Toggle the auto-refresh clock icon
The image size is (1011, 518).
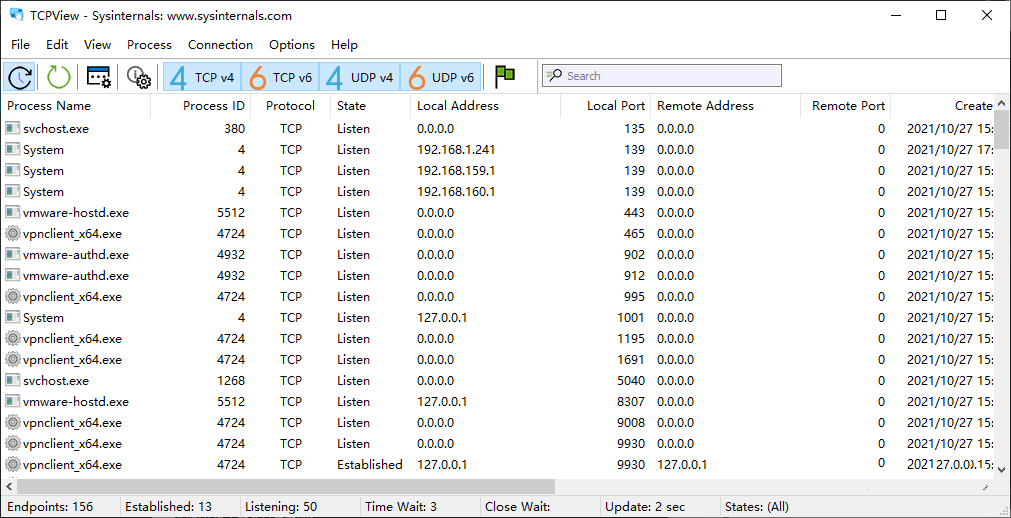[x=20, y=77]
